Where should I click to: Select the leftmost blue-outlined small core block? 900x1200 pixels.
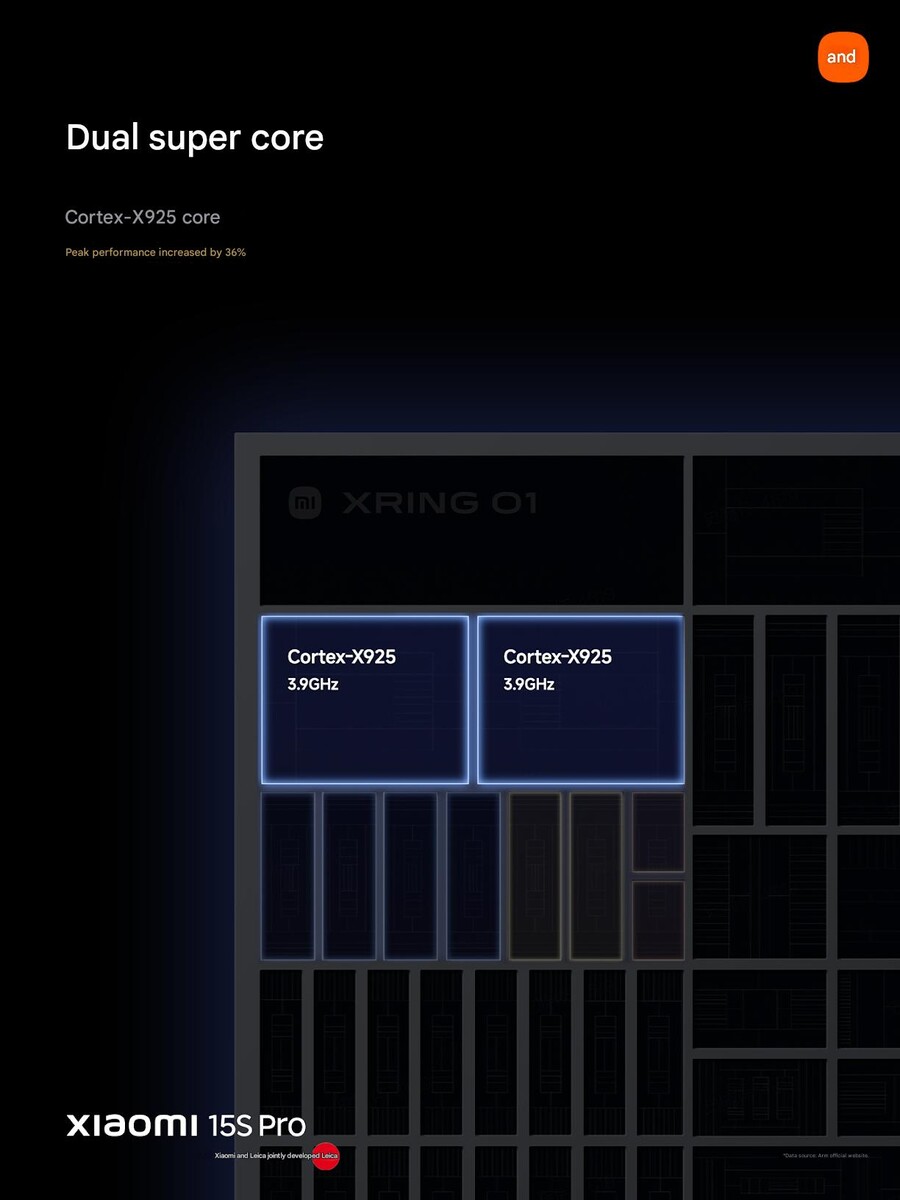point(288,876)
